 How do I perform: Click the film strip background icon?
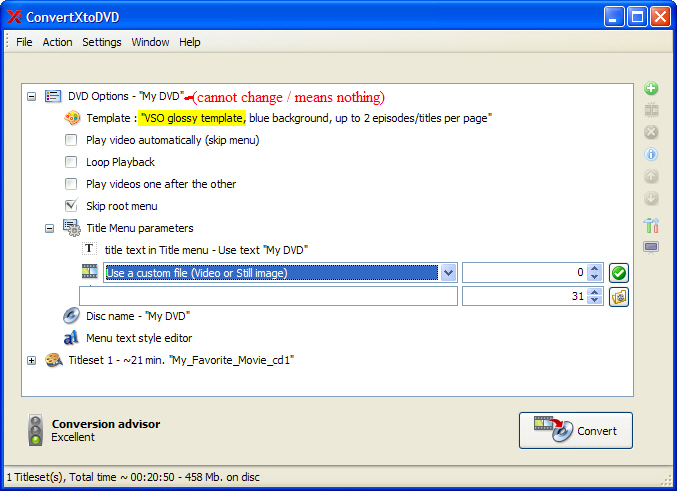pyautogui.click(x=90, y=271)
